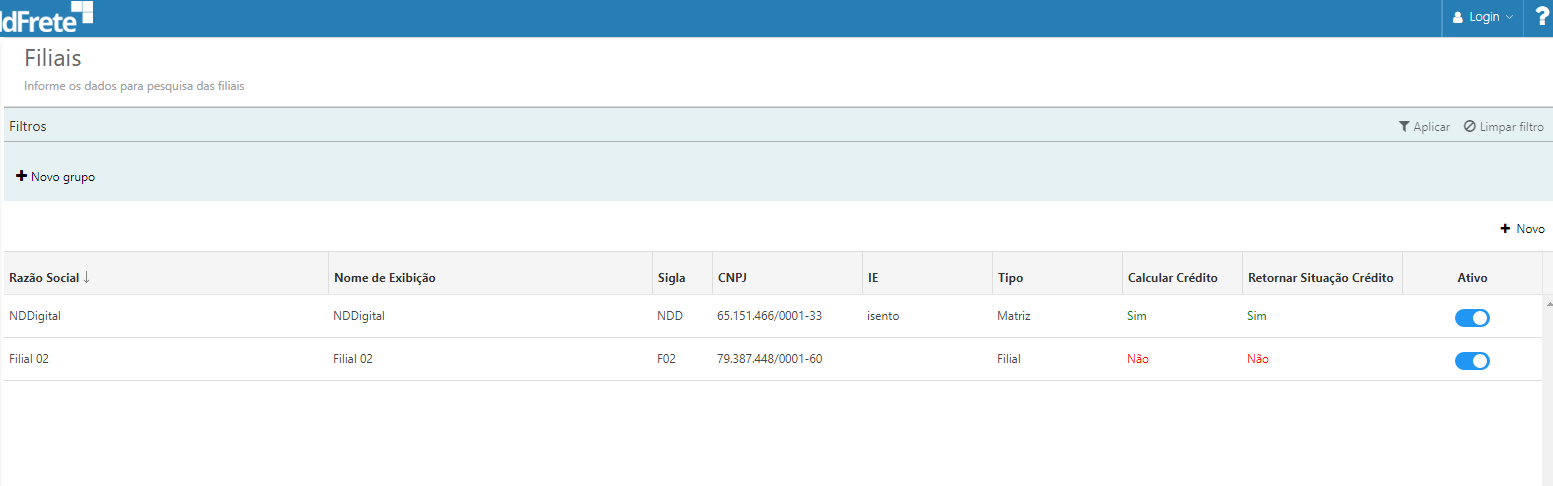1553x486 pixels.
Task: Click the Sigla column header
Action: [x=671, y=278]
